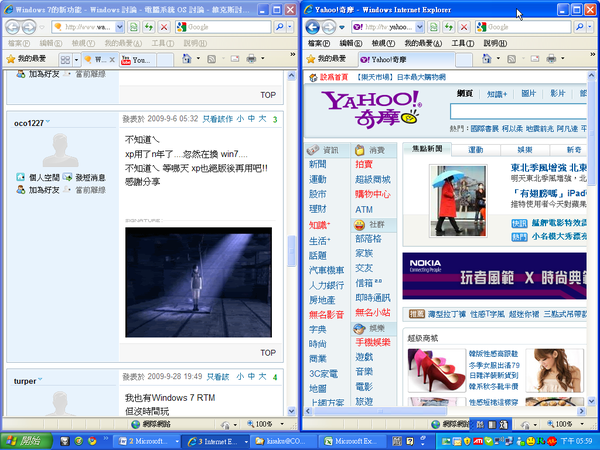Screen dimensions: 600x450
Task: Open the recent pages dropdown in the Yahoo window
Action: (342, 27)
